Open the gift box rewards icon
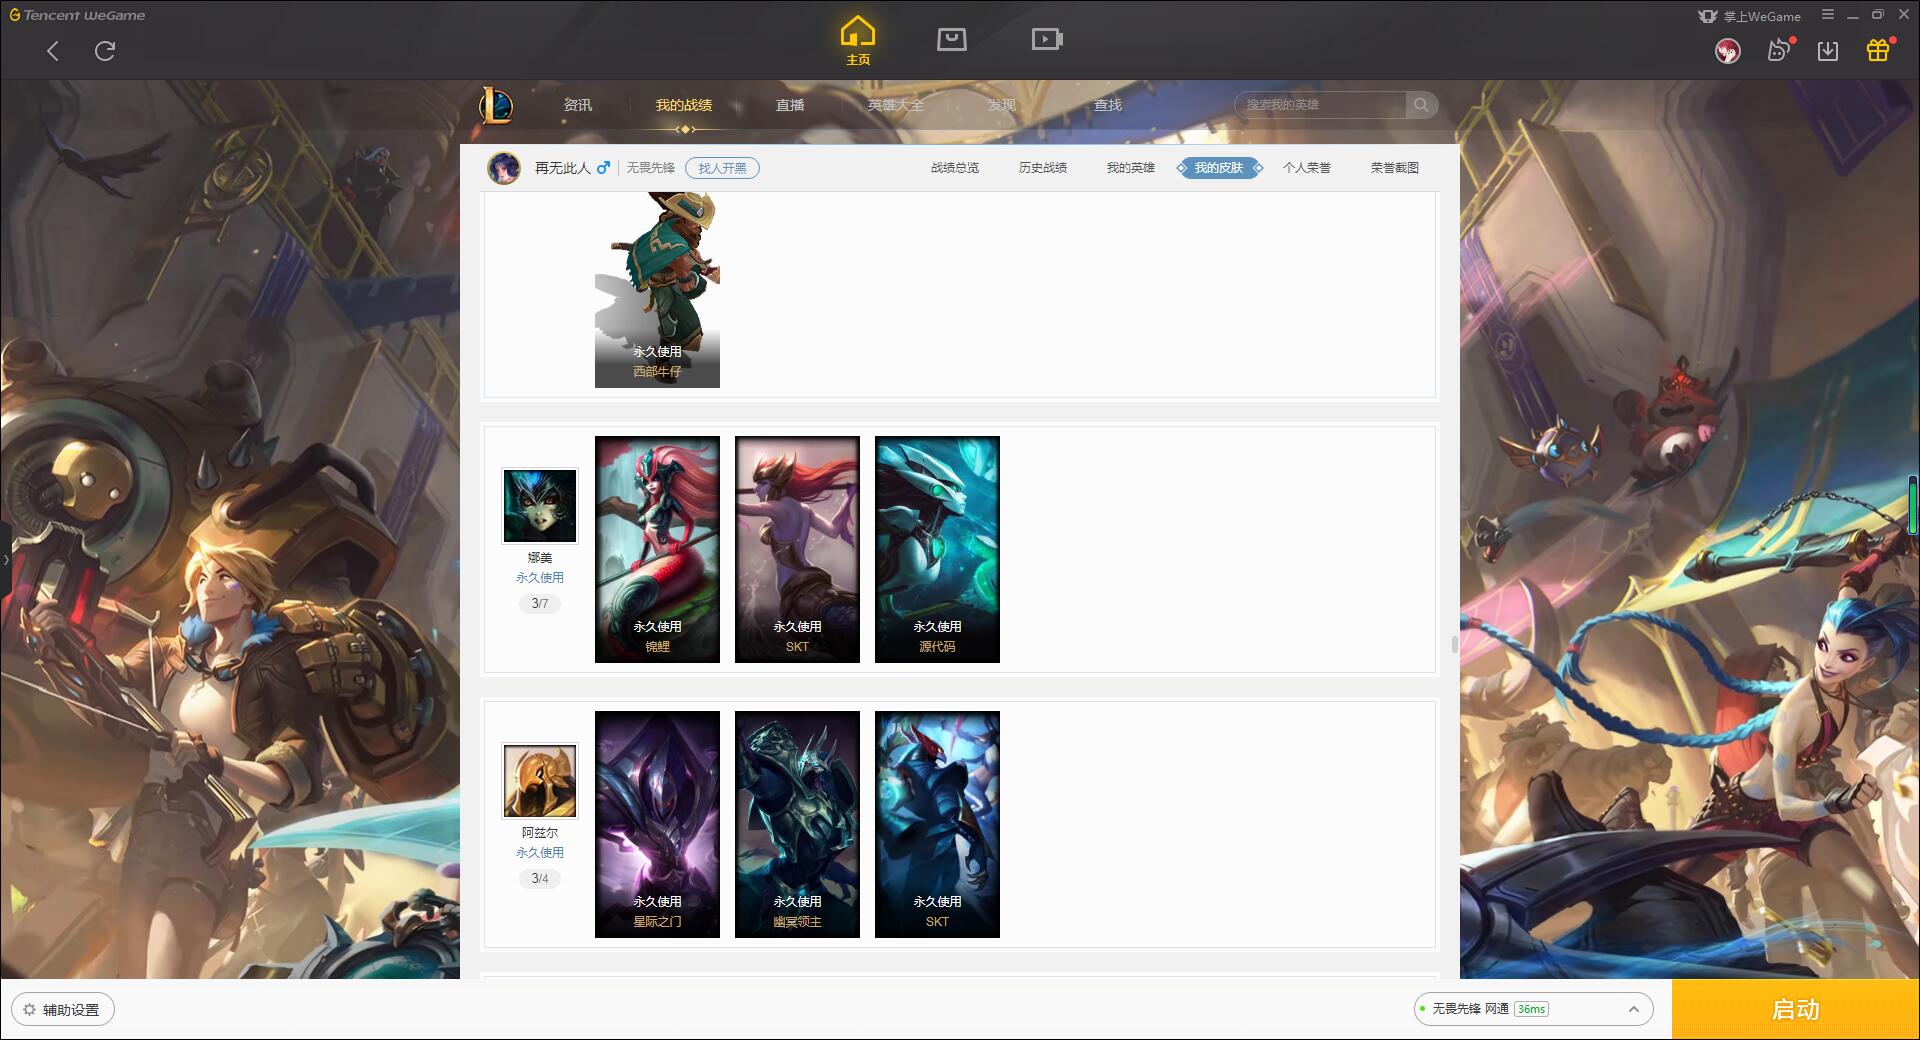Image resolution: width=1920 pixels, height=1040 pixels. pos(1878,50)
